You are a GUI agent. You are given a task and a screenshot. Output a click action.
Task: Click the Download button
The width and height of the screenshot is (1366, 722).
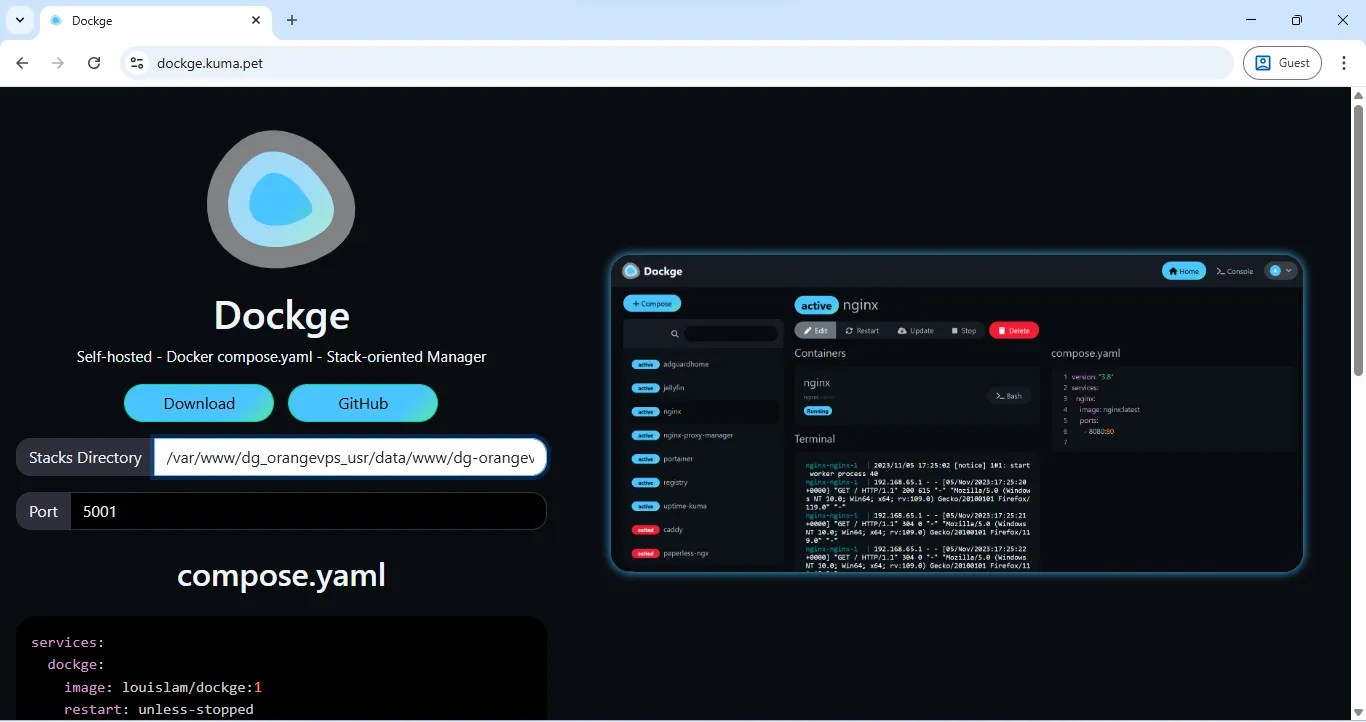pos(199,403)
